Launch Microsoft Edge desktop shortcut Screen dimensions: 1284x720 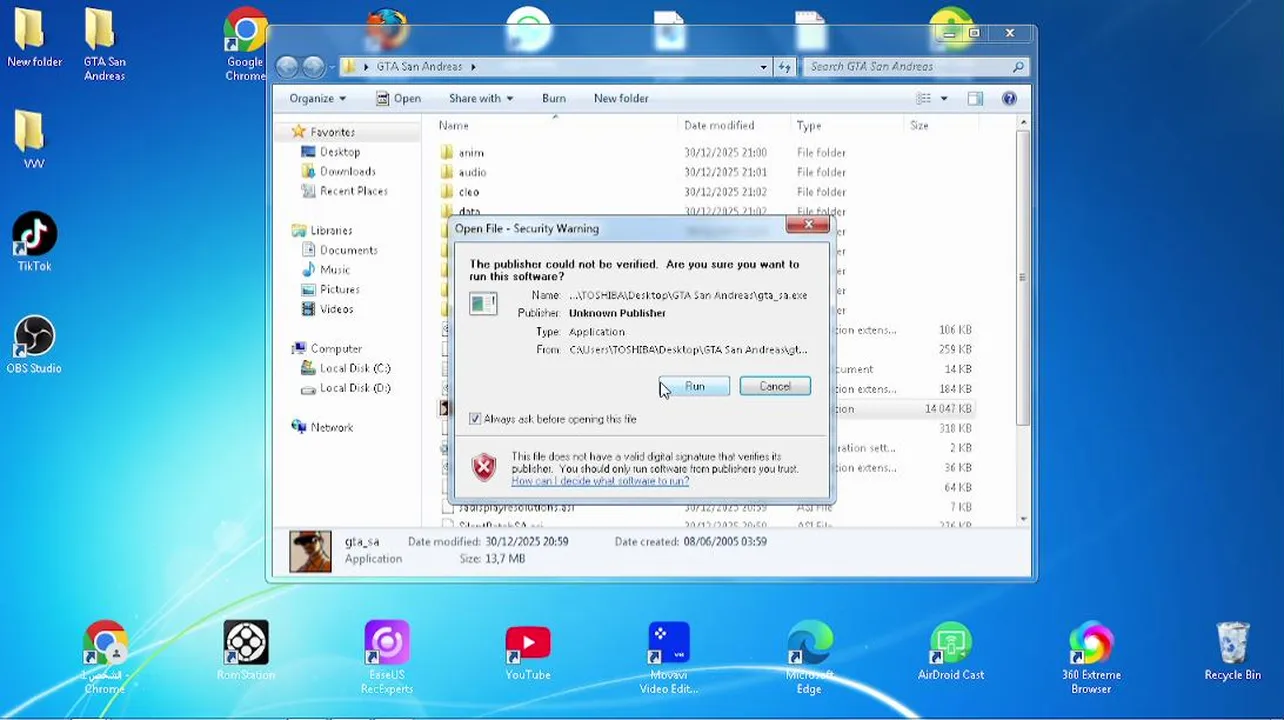pyautogui.click(x=809, y=657)
